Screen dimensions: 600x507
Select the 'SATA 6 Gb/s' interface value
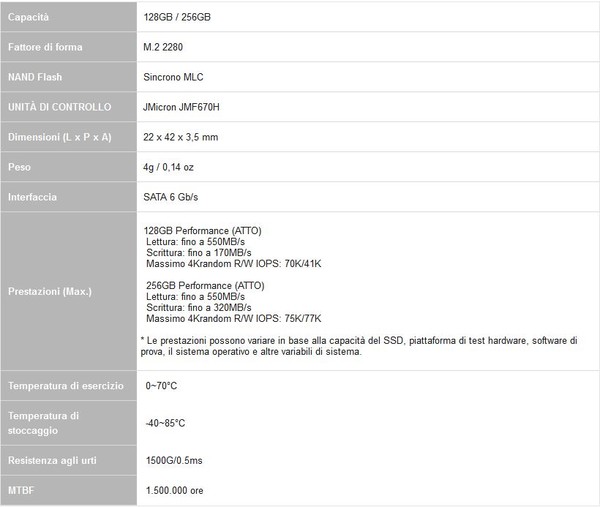click(x=171, y=197)
